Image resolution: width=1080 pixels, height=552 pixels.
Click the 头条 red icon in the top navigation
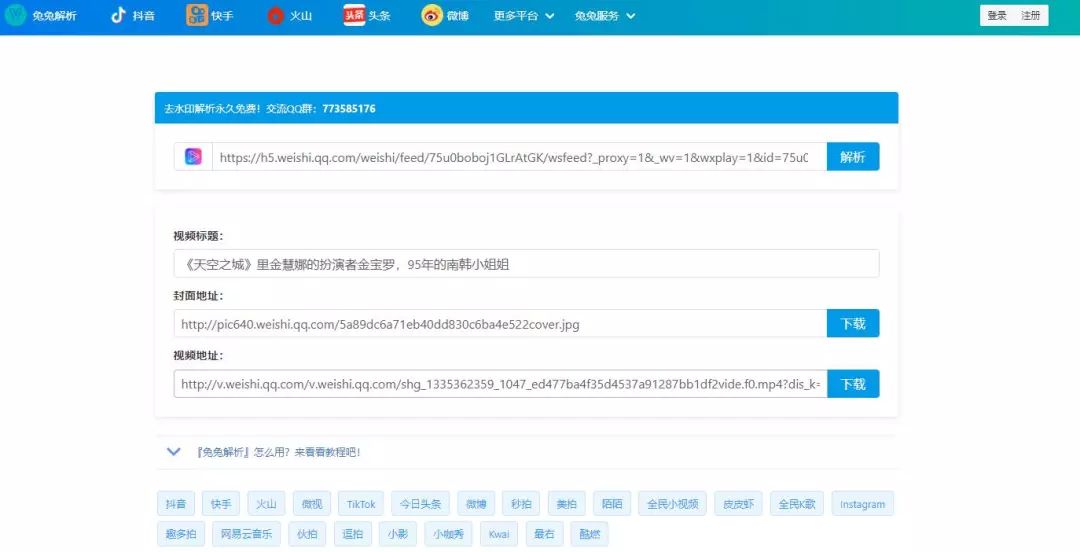[354, 14]
